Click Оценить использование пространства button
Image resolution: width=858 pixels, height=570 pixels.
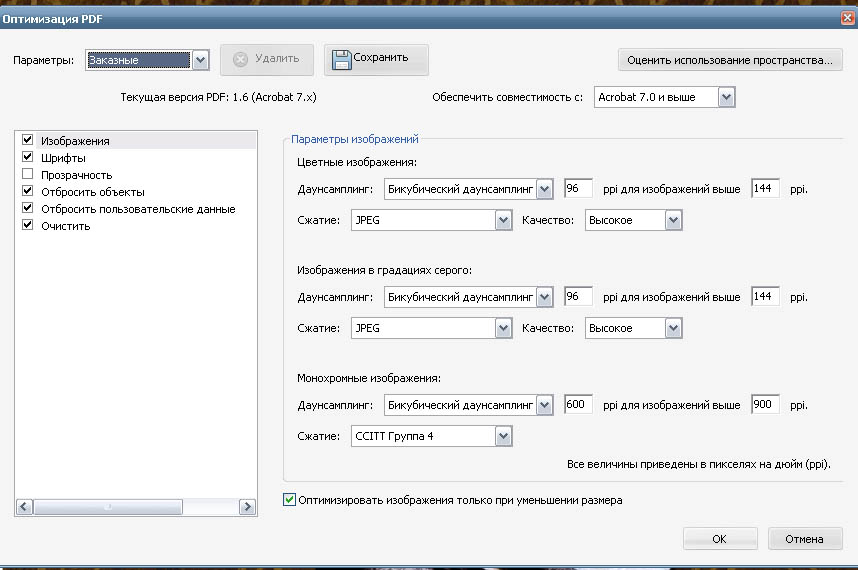(x=730, y=60)
